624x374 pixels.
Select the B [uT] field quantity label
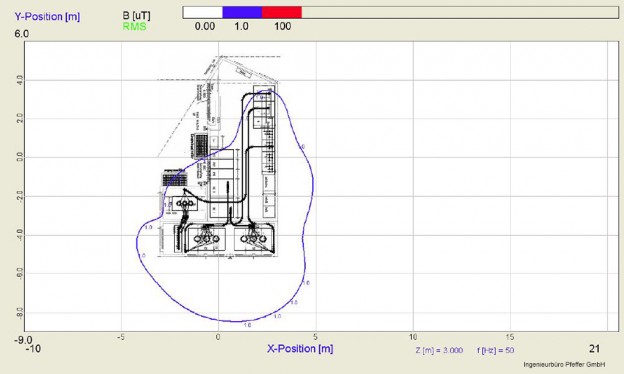[x=136, y=16]
